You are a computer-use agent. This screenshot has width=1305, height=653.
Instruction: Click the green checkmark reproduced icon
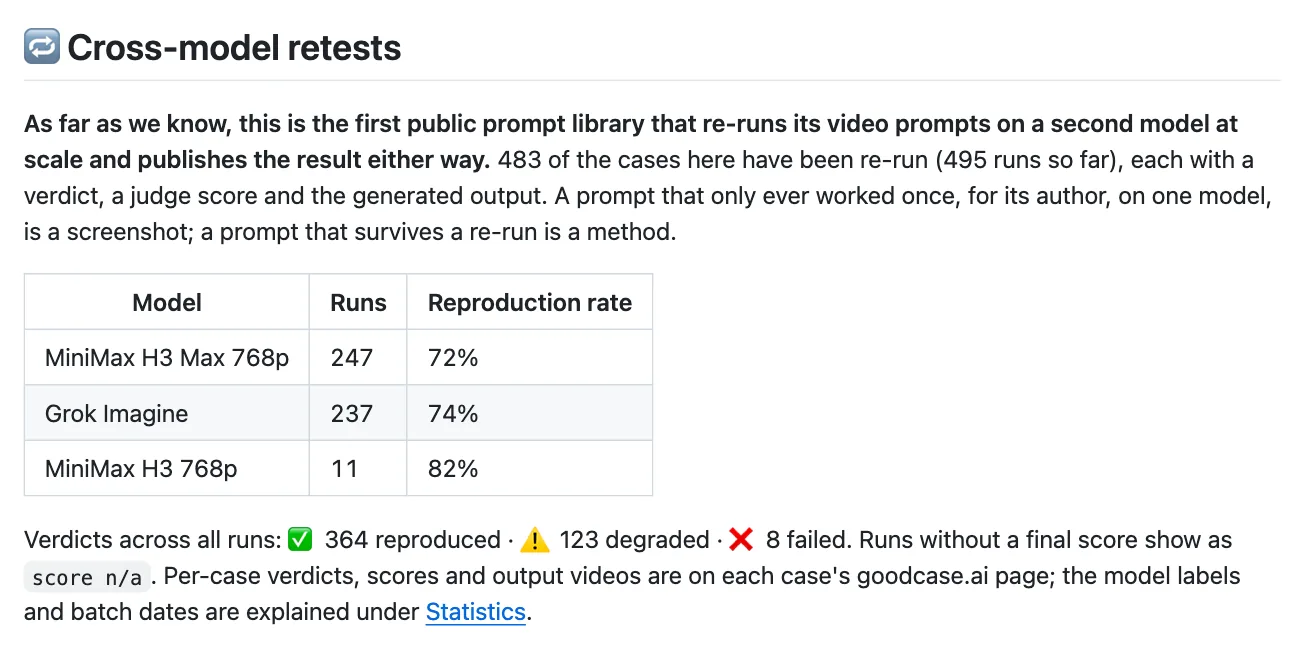pyautogui.click(x=299, y=540)
